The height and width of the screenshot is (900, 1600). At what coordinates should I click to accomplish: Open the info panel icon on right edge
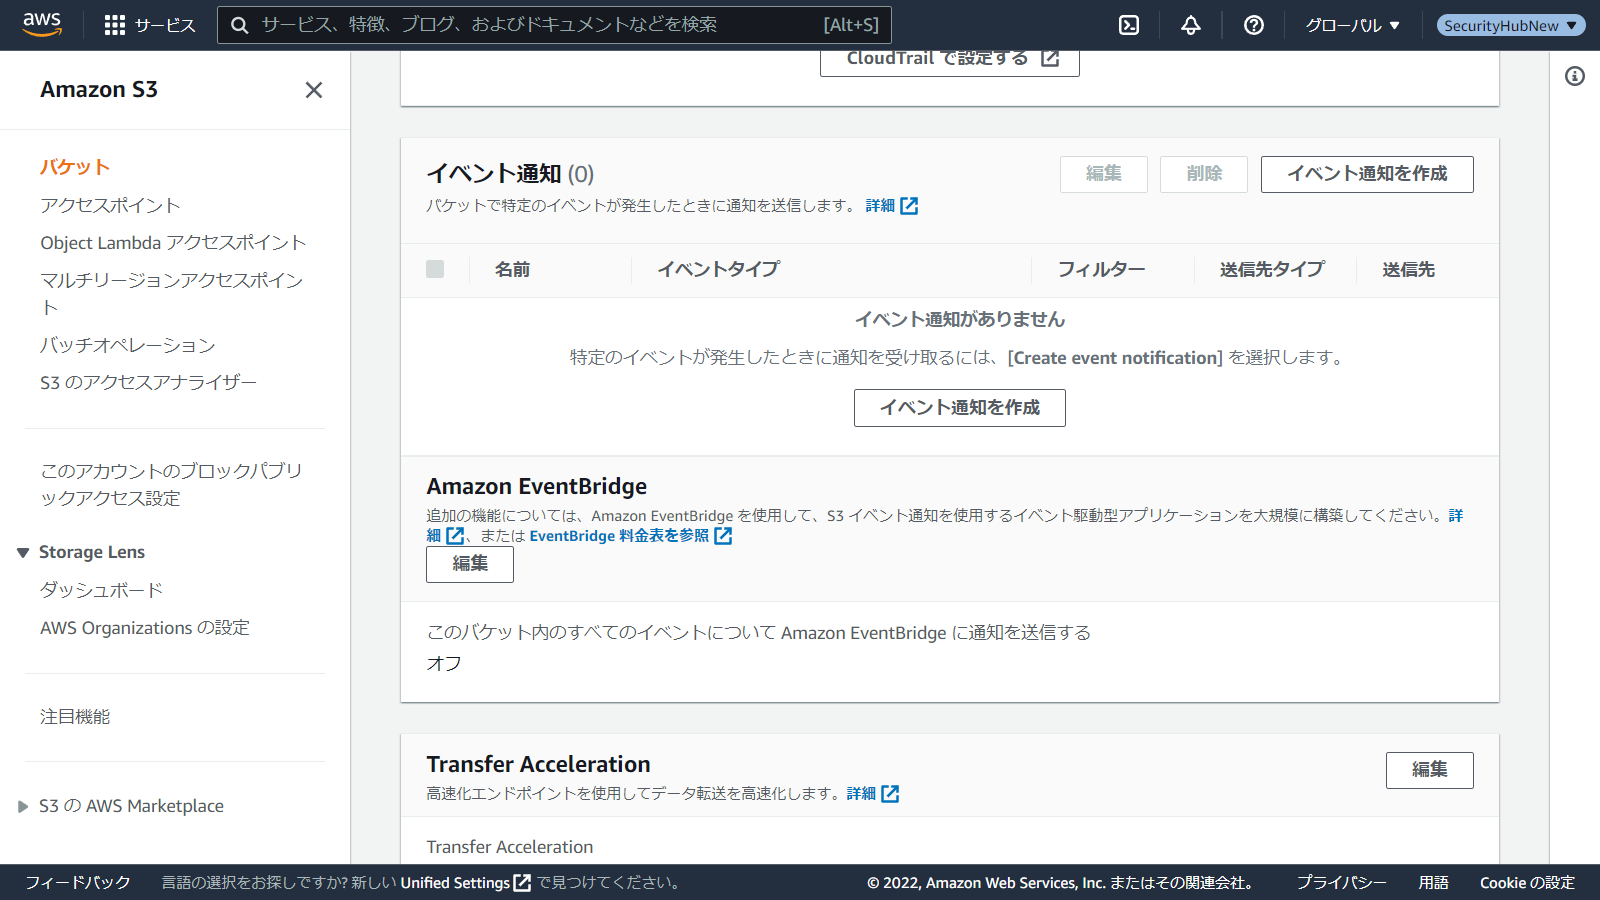click(x=1574, y=76)
